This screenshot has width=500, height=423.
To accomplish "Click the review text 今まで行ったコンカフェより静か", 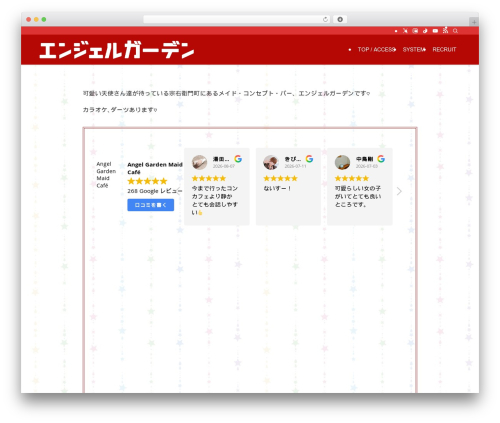I will pyautogui.click(x=215, y=200).
